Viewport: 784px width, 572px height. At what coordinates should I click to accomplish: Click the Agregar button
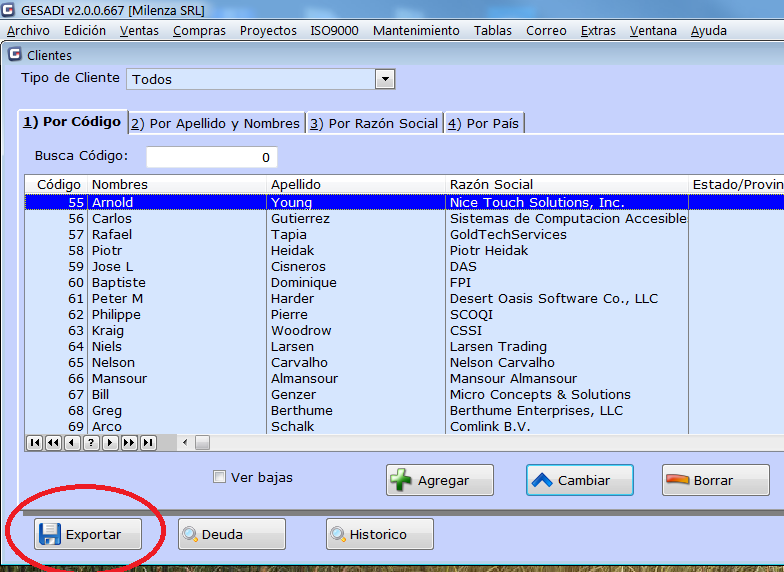point(440,480)
